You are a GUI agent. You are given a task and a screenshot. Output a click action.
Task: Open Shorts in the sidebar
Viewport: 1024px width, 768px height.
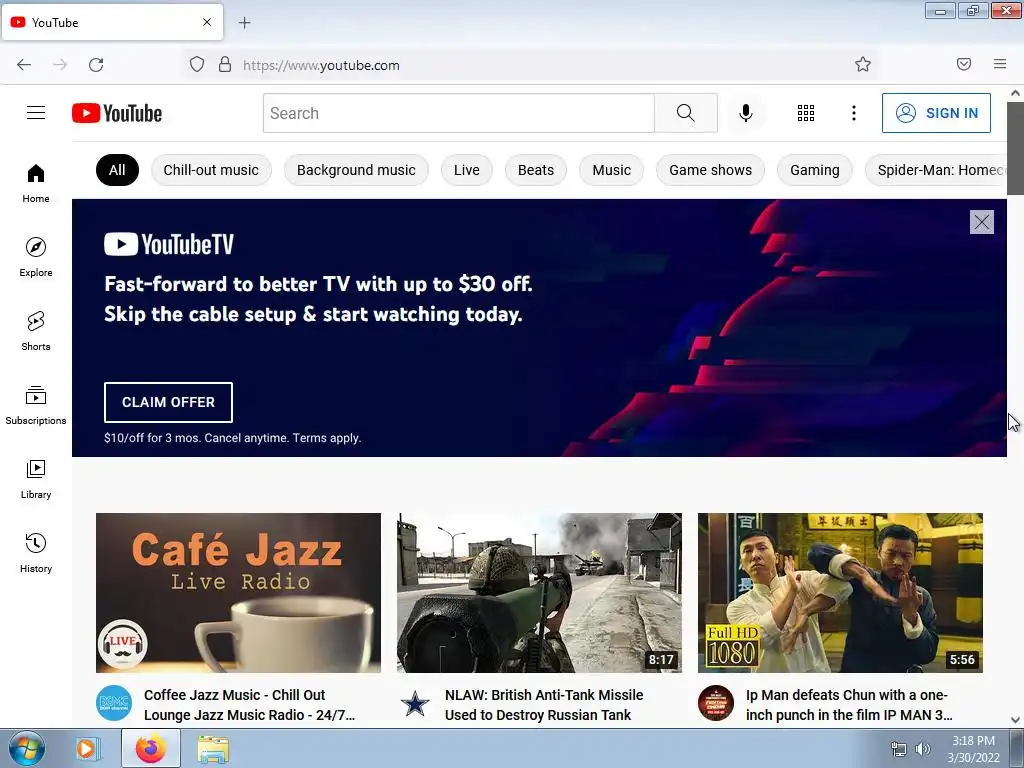(x=36, y=331)
